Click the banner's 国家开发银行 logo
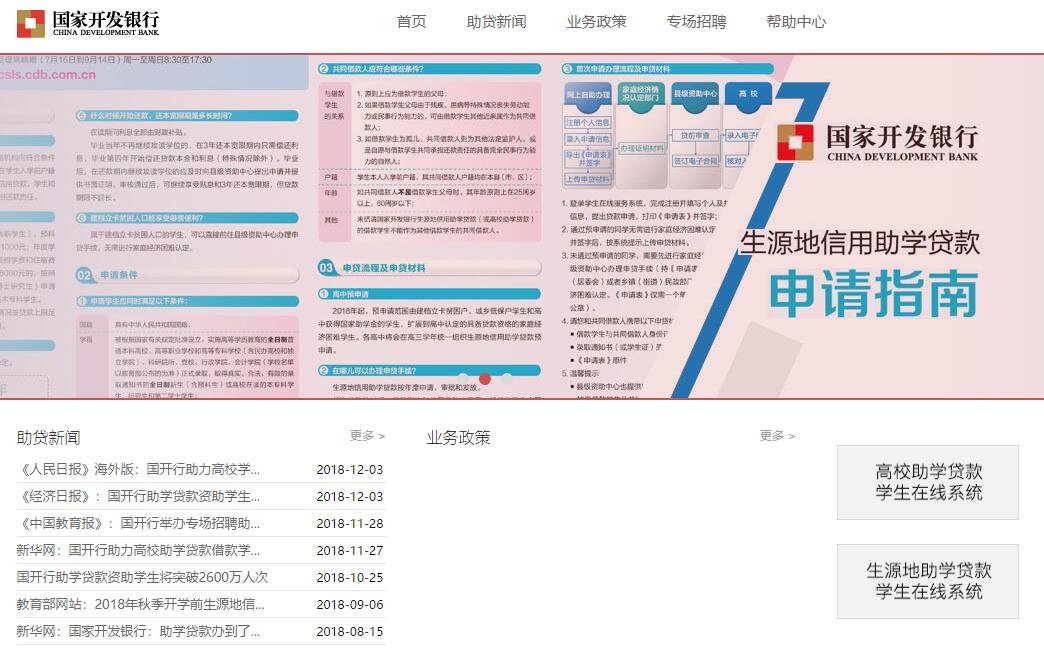 [x=878, y=143]
